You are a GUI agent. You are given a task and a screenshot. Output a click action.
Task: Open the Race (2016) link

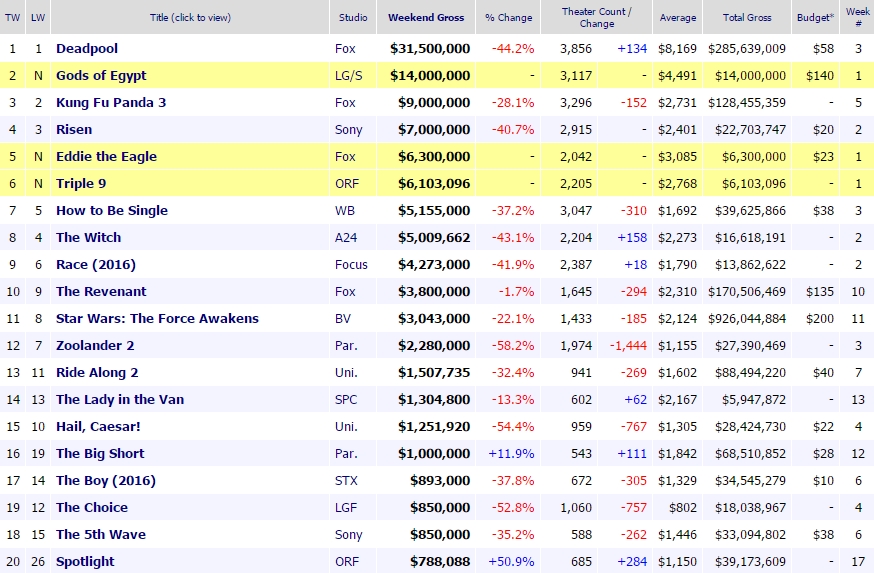(96, 265)
